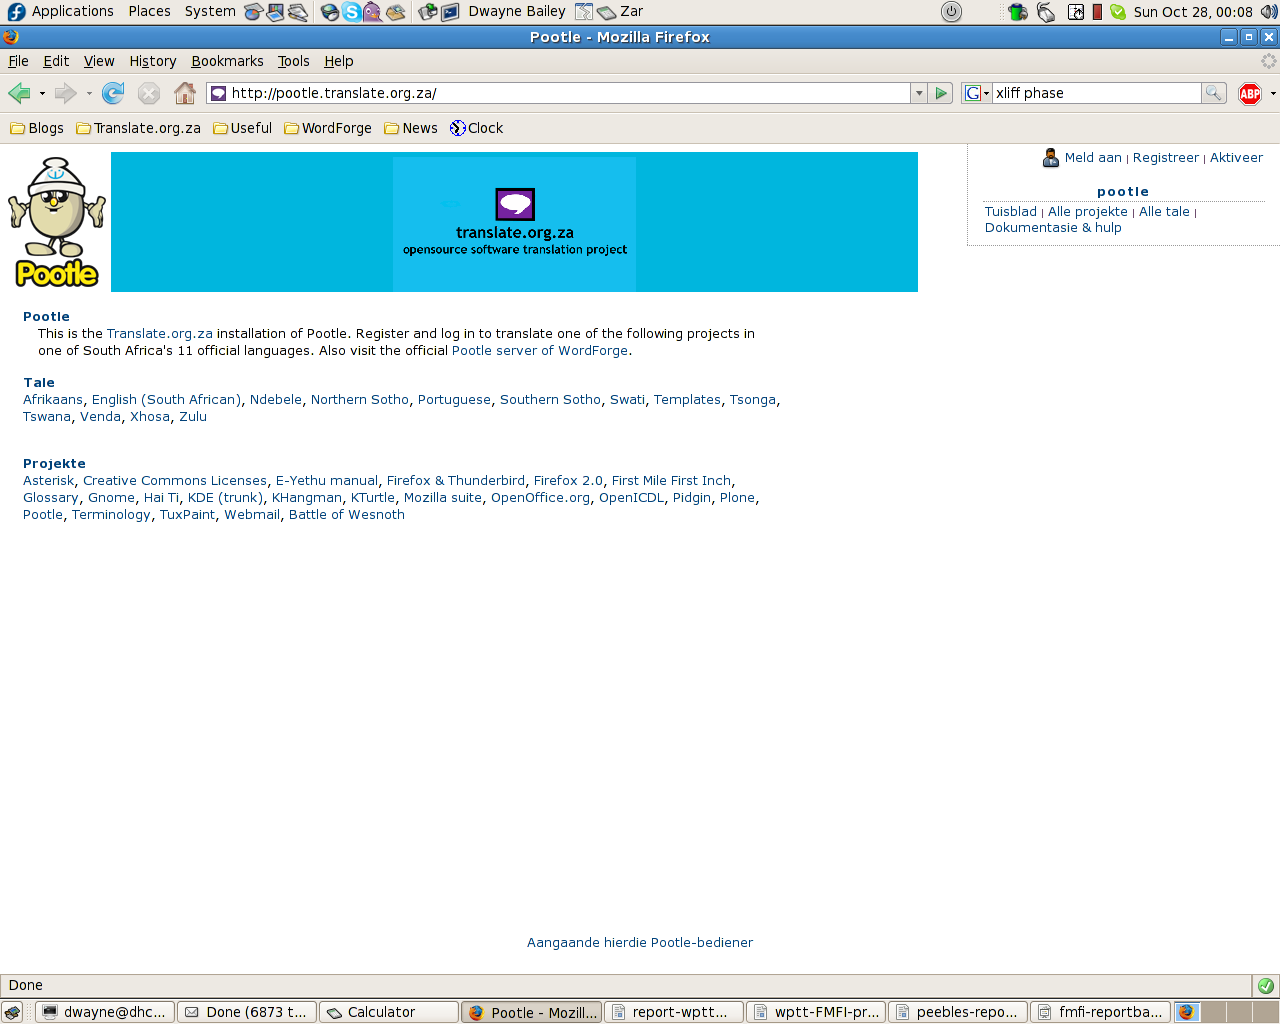Launch Skype from the top panel

[351, 12]
